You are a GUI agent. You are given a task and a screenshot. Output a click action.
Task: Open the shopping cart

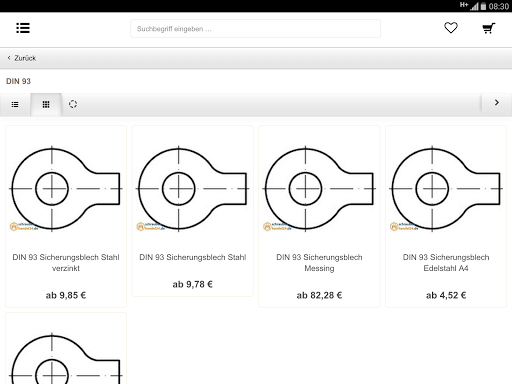point(489,28)
